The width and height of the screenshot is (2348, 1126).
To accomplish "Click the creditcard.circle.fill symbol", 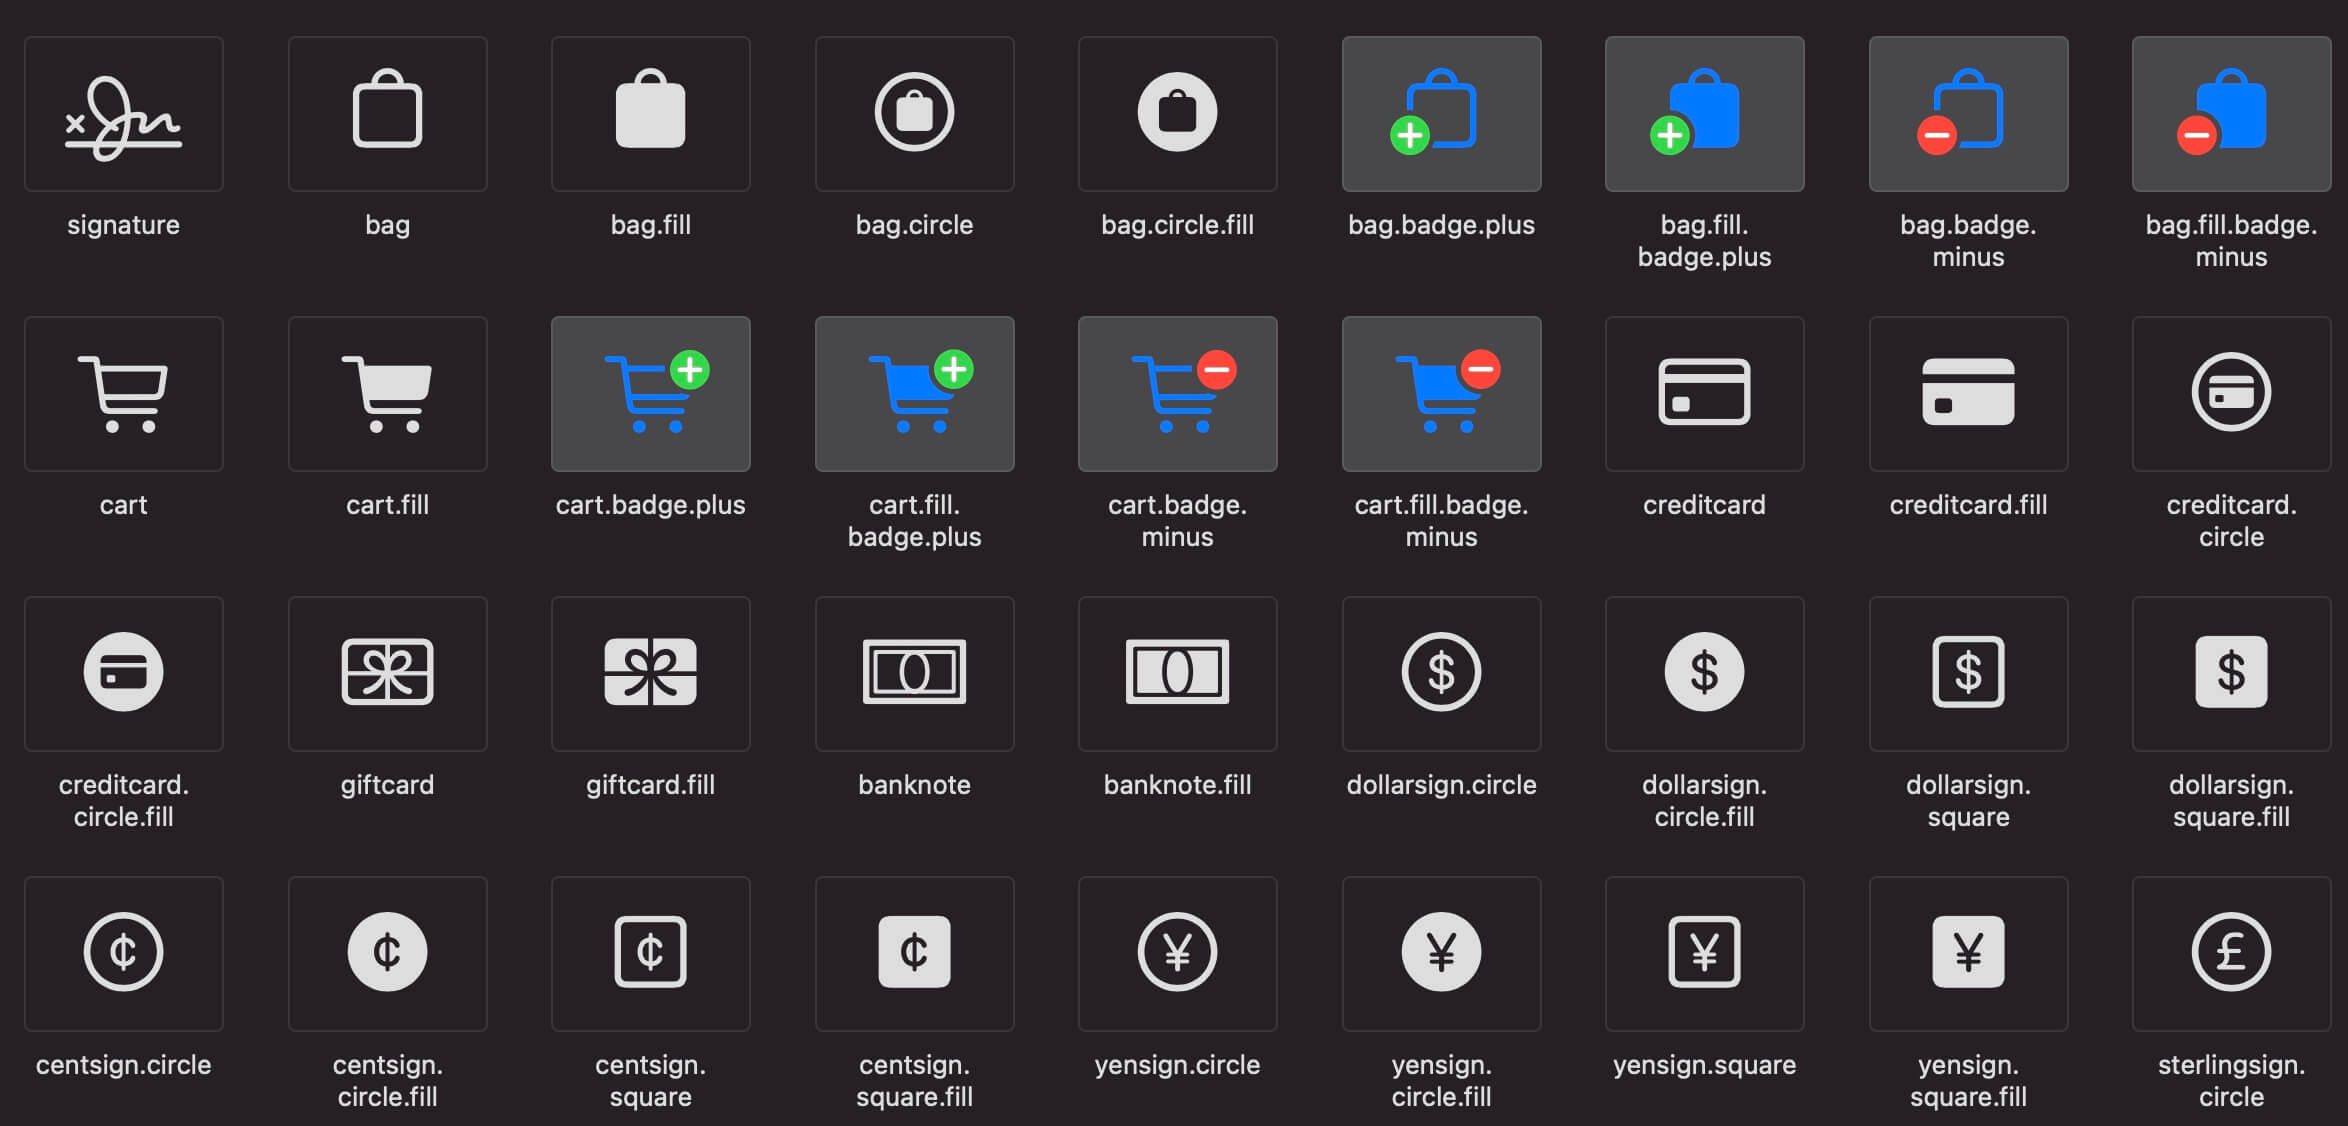I will click(124, 673).
